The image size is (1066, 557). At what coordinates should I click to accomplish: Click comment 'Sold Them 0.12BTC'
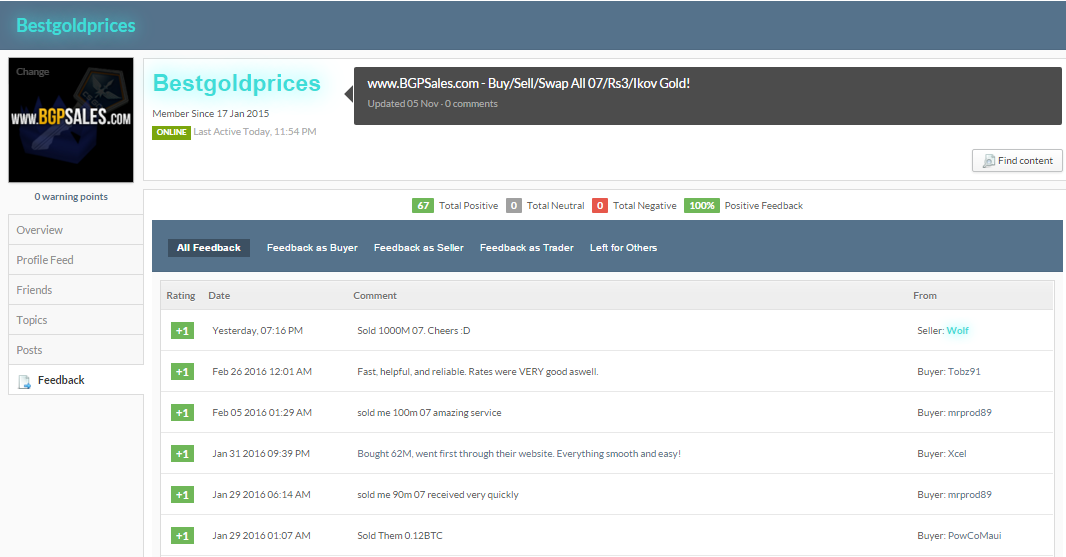click(x=400, y=535)
